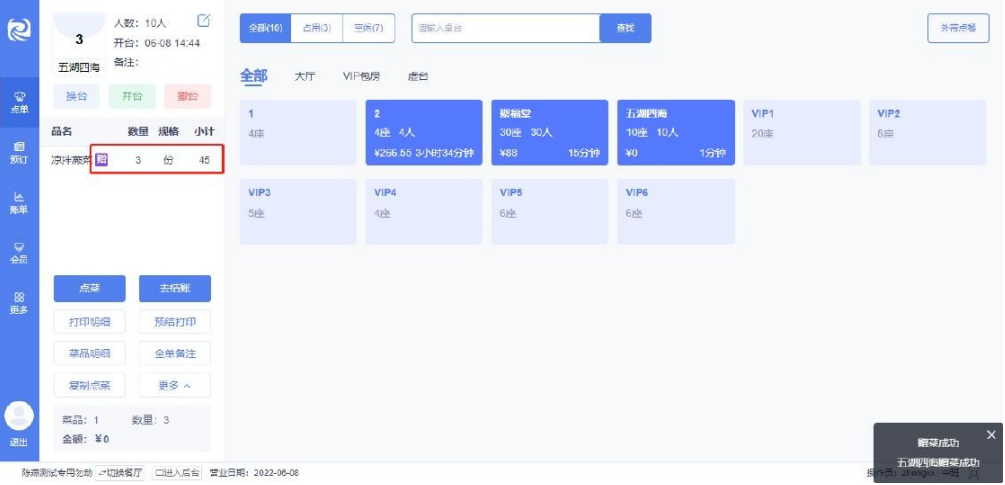Image resolution: width=1005 pixels, height=485 pixels.
Task: Switch to the VIP包房 tab
Action: 361,77
